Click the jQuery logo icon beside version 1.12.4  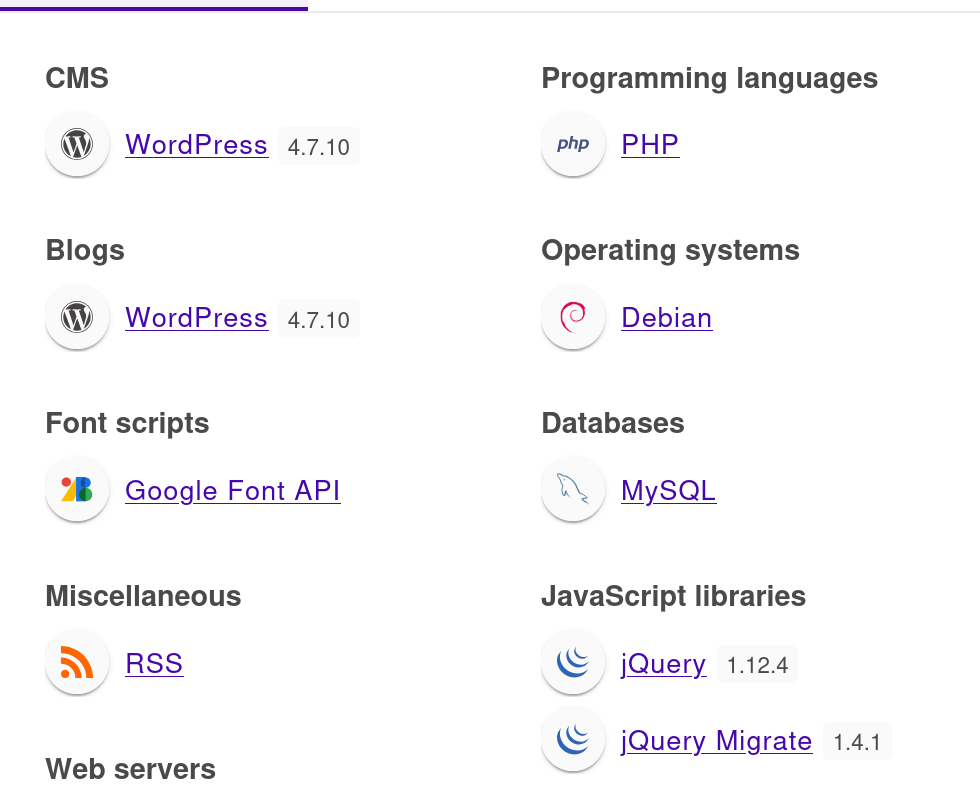[x=573, y=662]
